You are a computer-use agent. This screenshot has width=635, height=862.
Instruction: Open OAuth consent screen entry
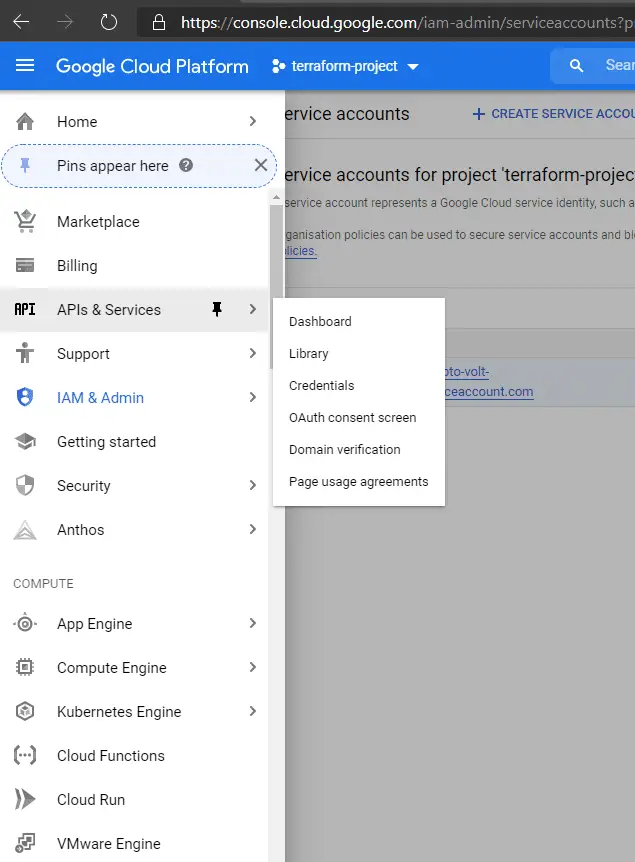pyautogui.click(x=358, y=418)
